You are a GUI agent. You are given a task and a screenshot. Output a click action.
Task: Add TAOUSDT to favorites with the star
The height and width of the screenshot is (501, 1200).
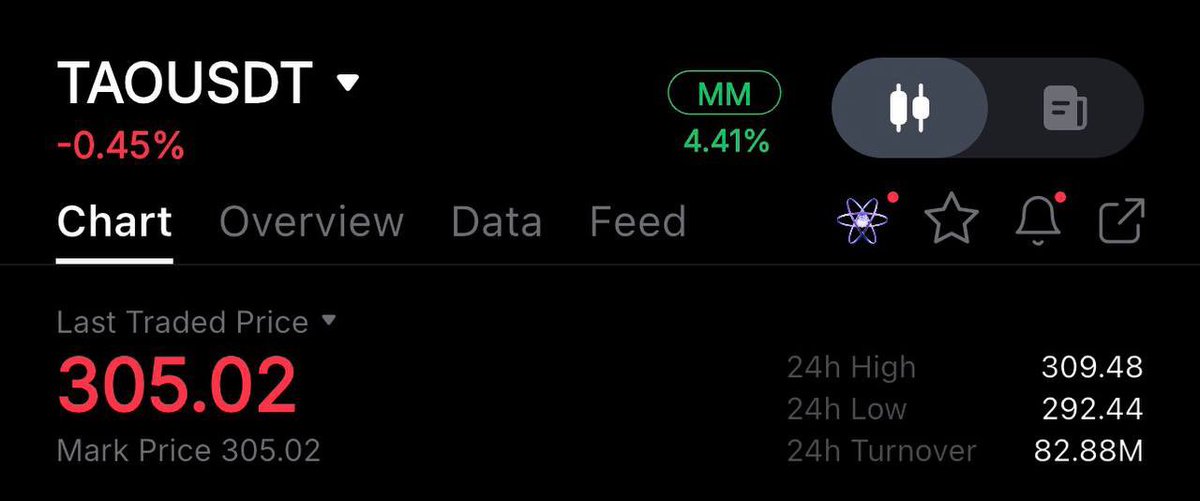coord(950,220)
